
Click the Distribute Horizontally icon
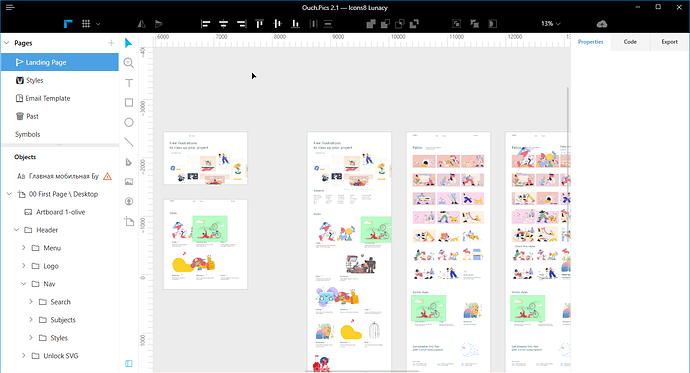coord(313,24)
